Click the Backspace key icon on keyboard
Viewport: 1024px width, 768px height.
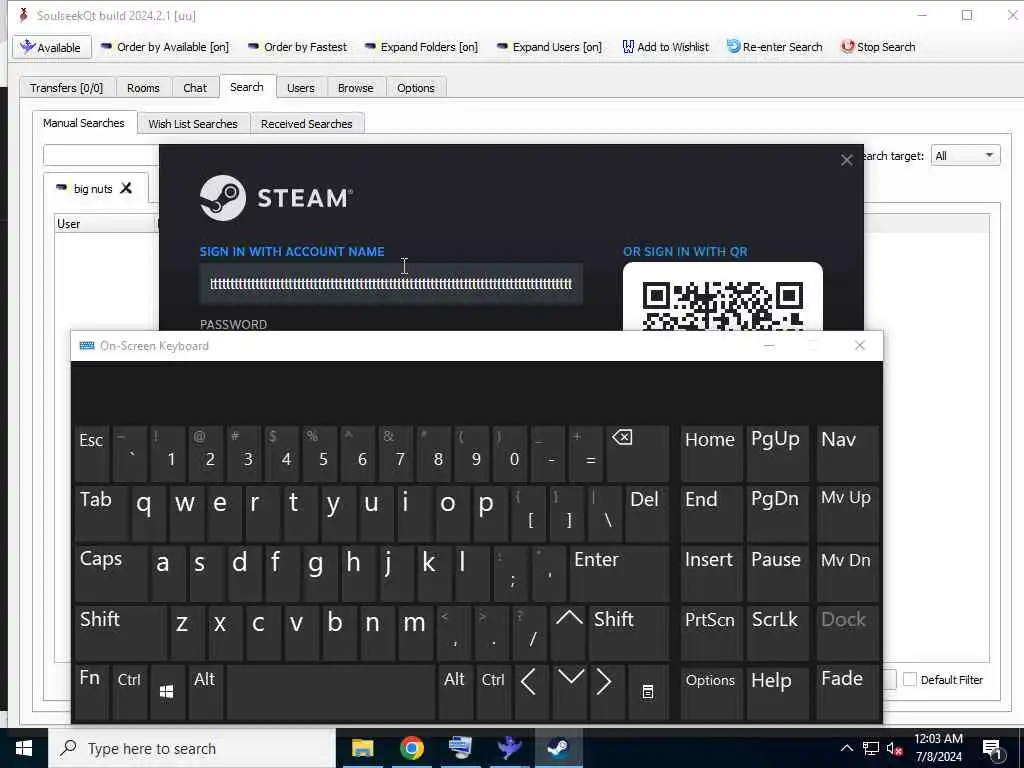[637, 453]
